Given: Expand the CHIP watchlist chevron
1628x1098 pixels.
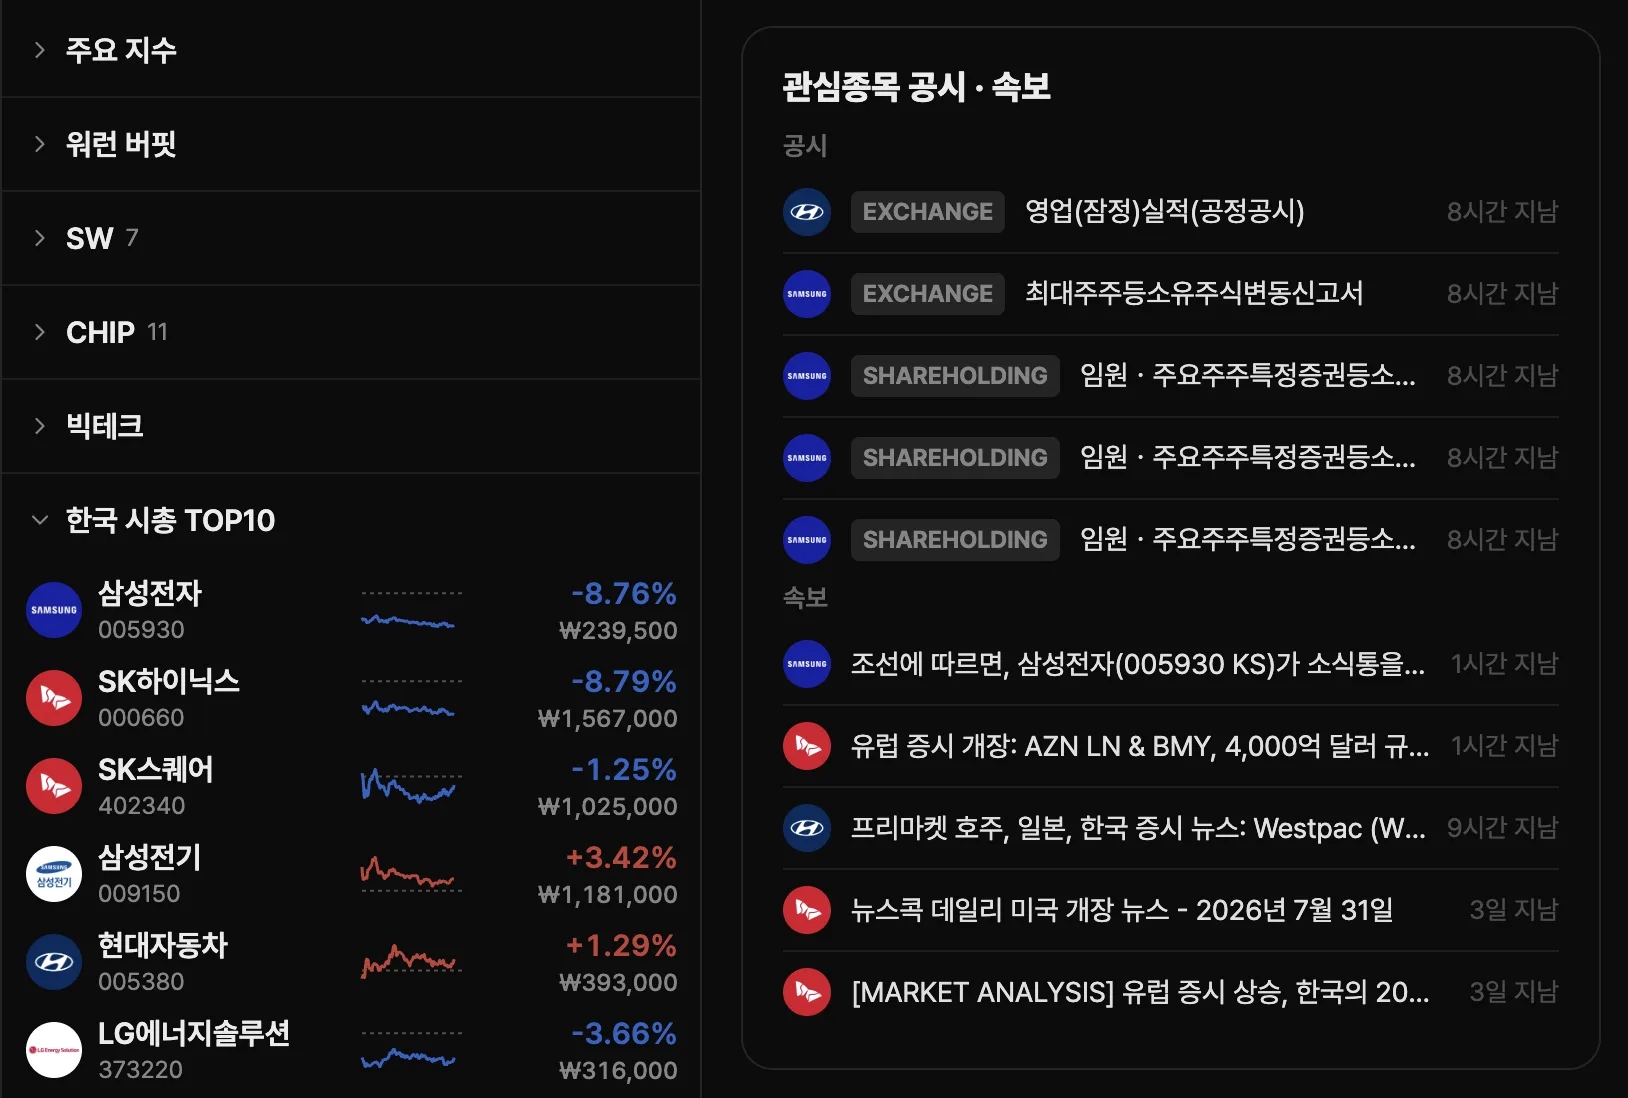Looking at the screenshot, I should click(40, 332).
